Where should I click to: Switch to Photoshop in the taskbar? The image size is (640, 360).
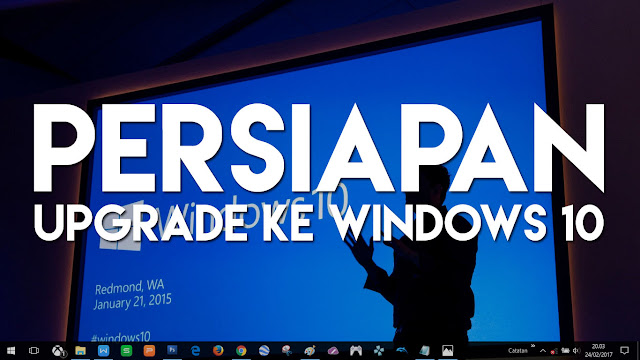click(x=172, y=350)
